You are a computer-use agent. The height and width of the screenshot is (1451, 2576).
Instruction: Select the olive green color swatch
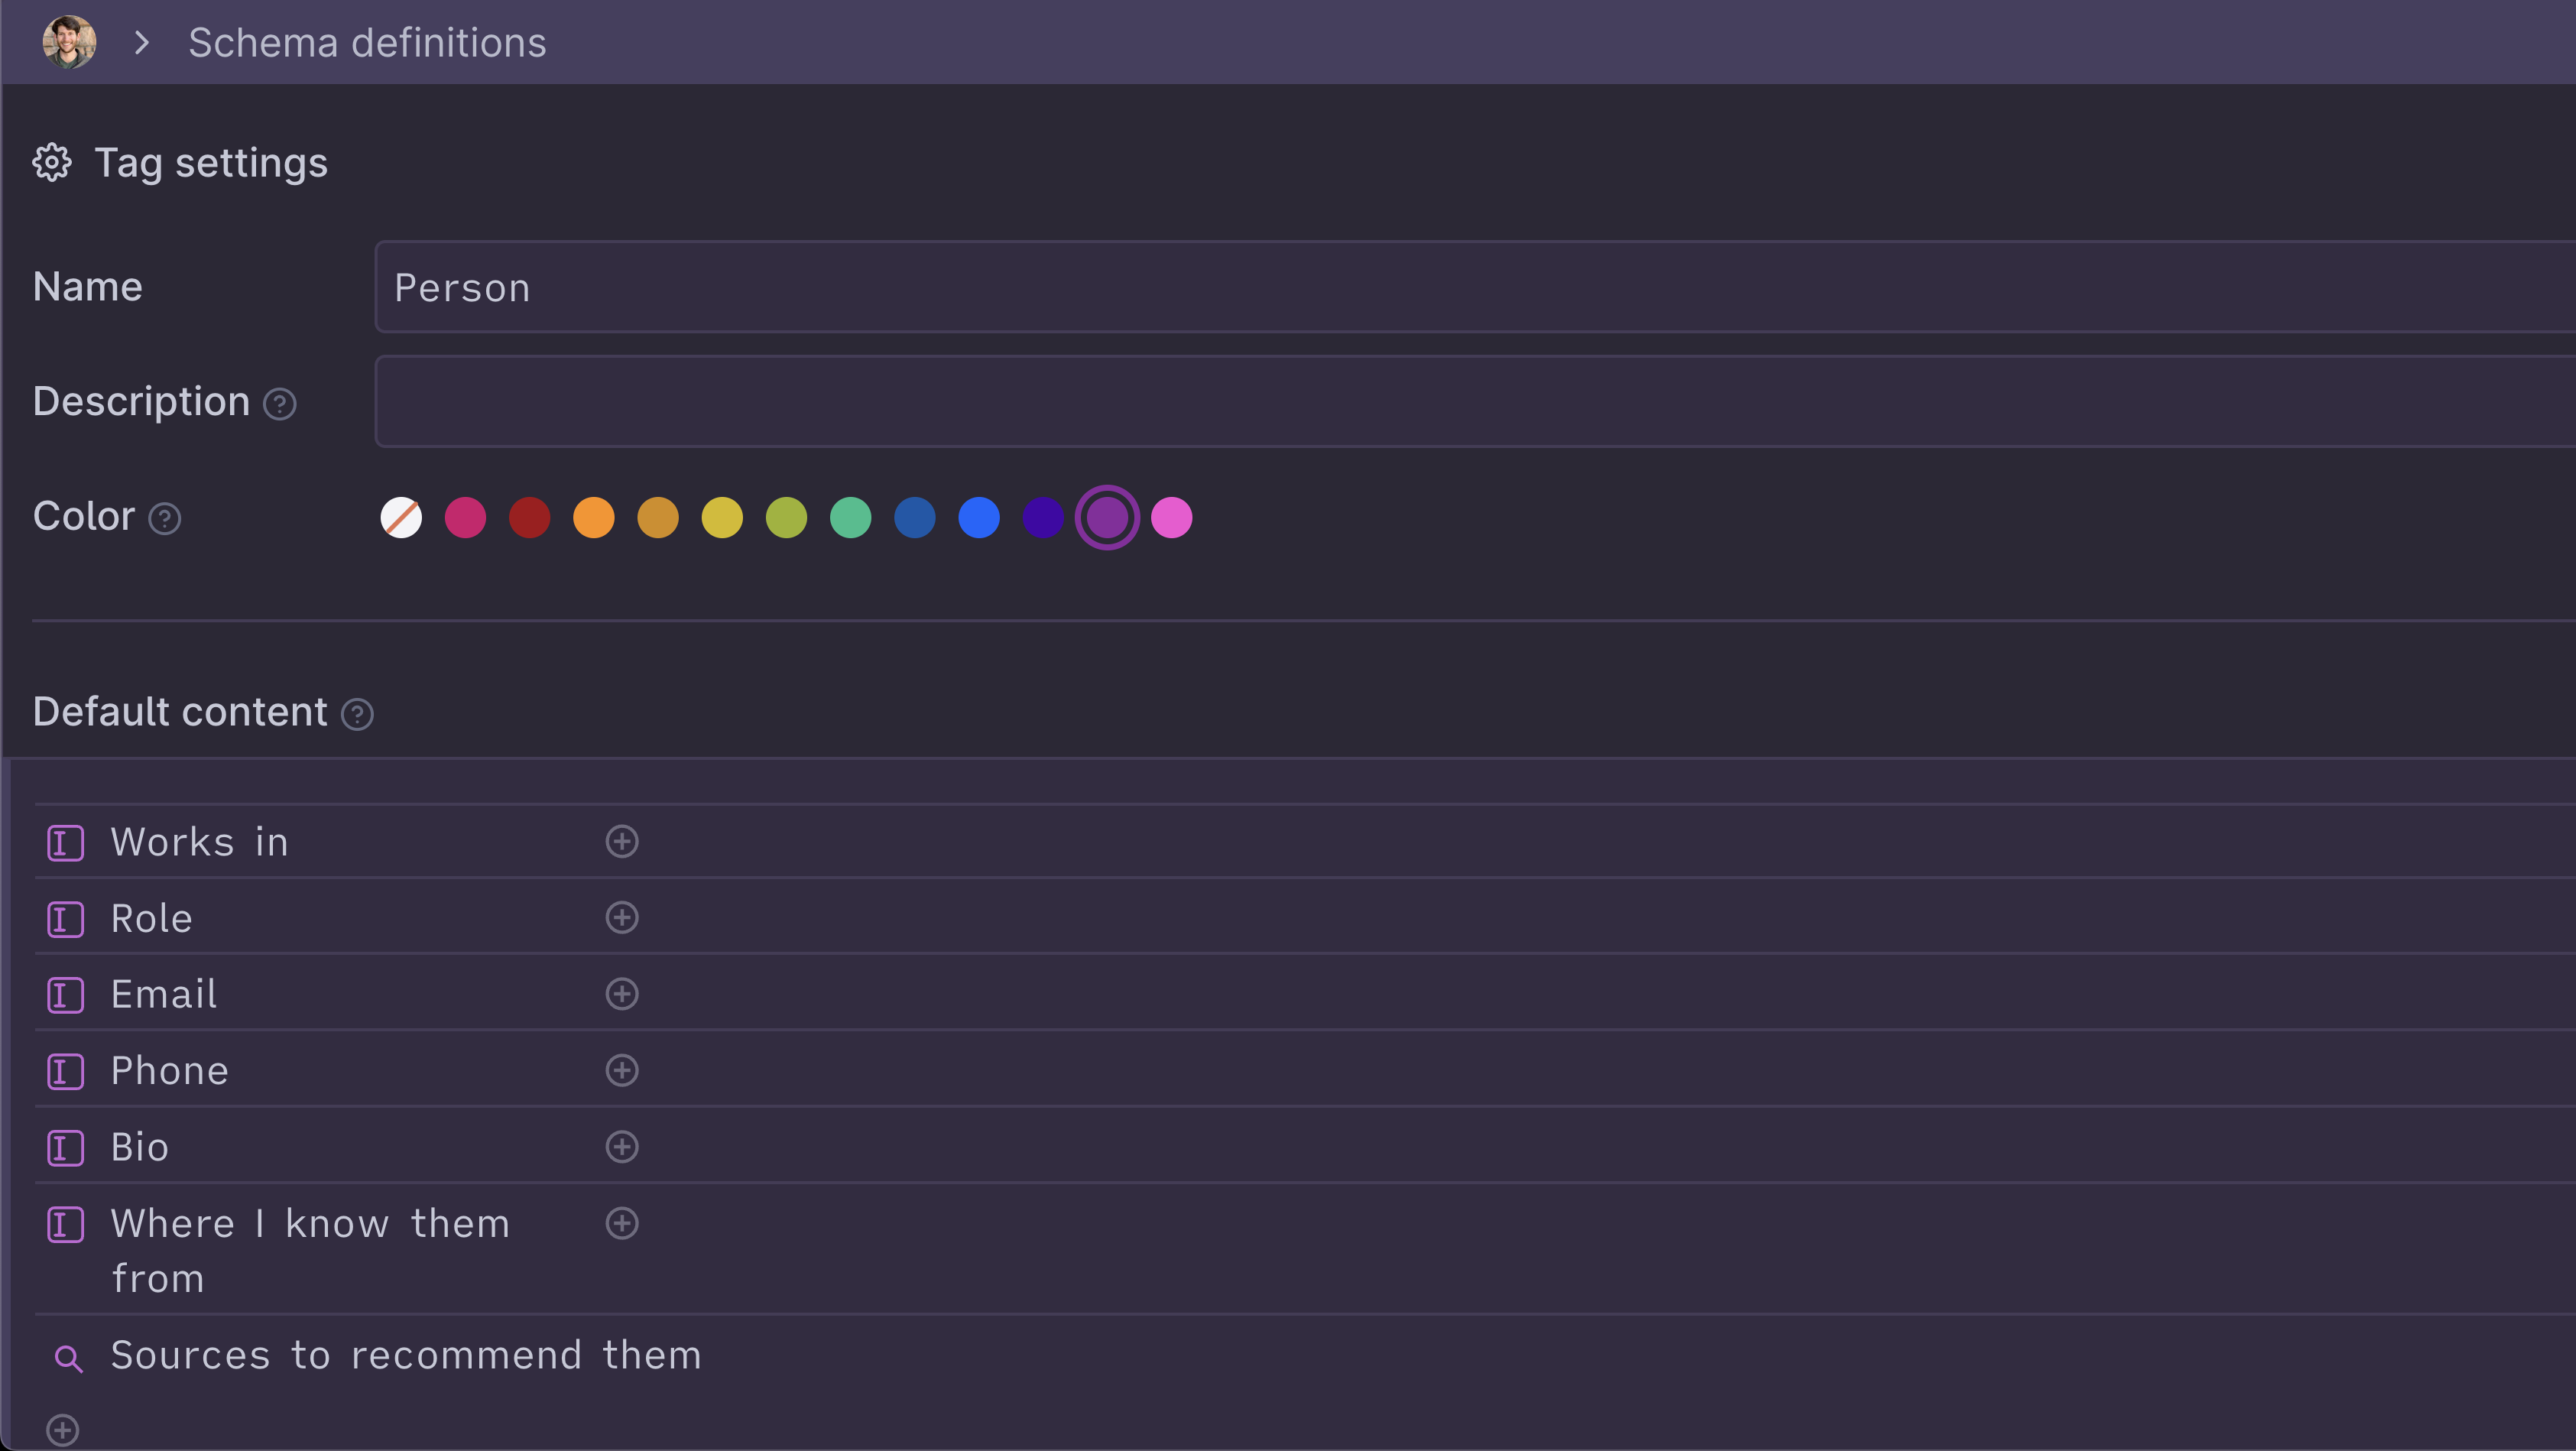click(786, 518)
